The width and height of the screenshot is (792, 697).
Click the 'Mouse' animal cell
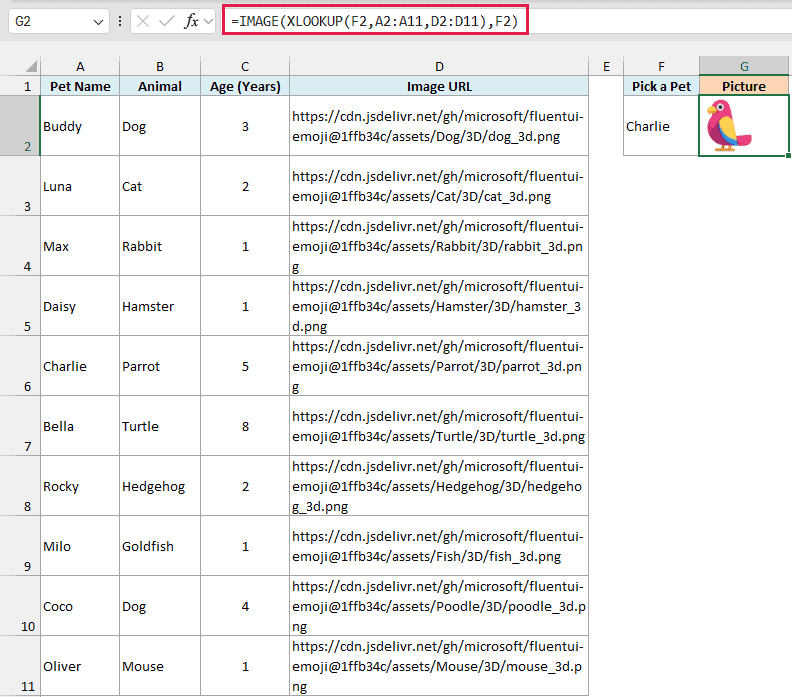[160, 666]
